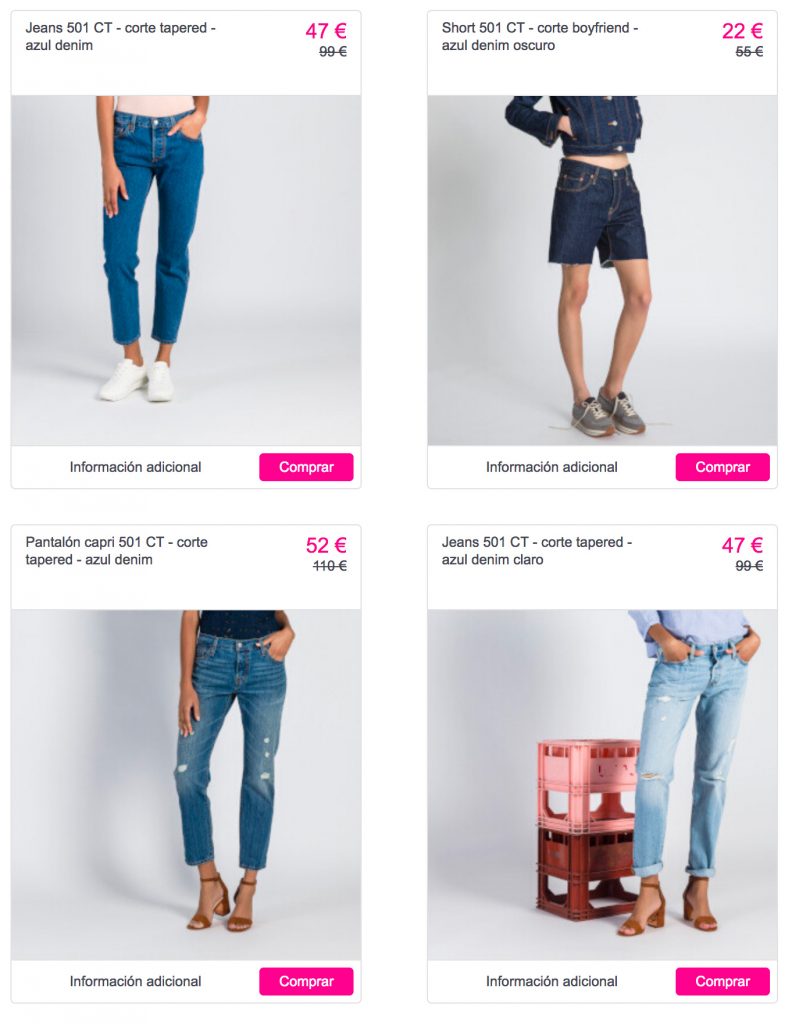The image size is (792, 1024).
Task: Click the crossed-out 110 € original price
Action: click(x=330, y=566)
